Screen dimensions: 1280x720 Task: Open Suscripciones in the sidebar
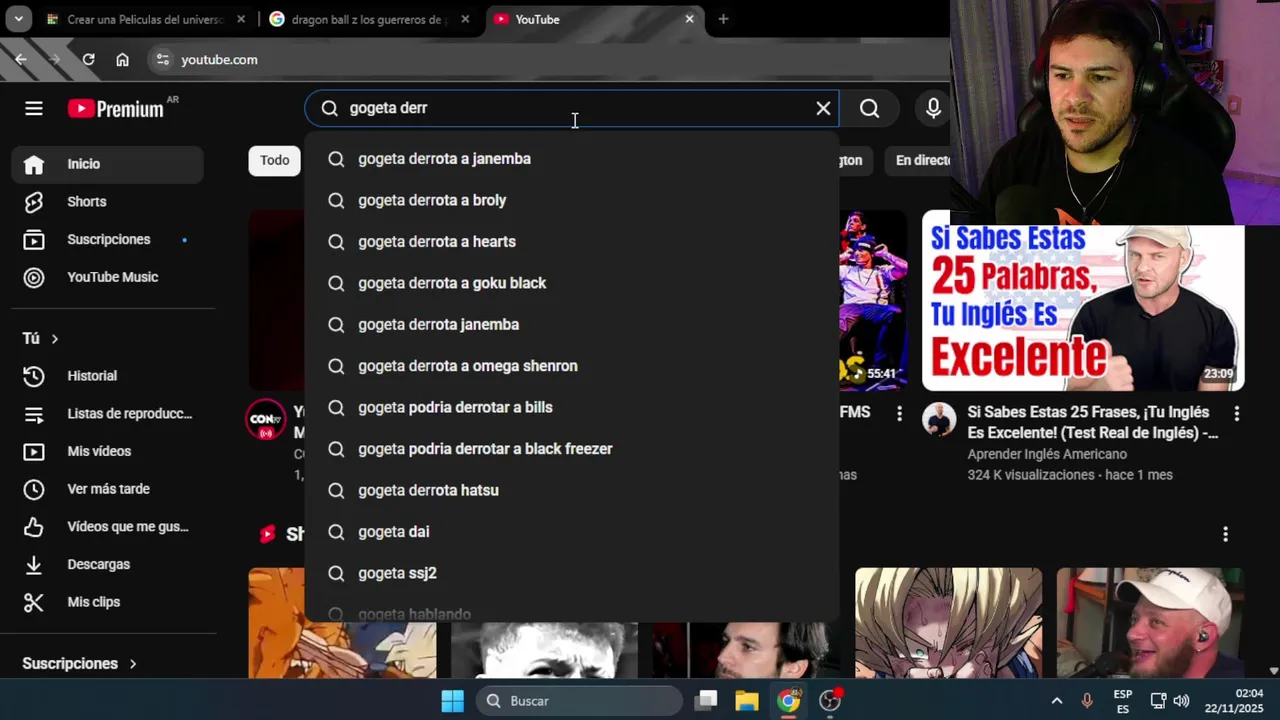108,240
